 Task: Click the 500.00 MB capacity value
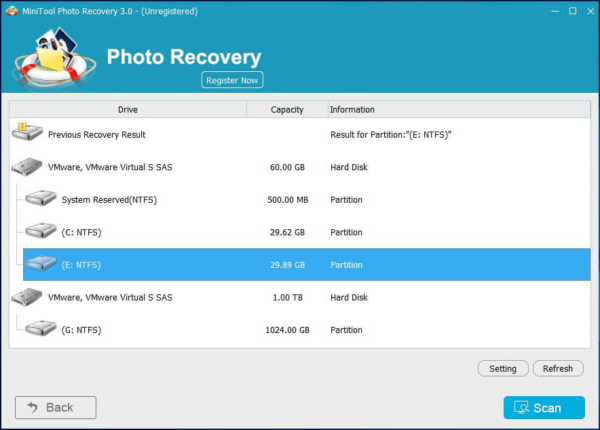287,200
